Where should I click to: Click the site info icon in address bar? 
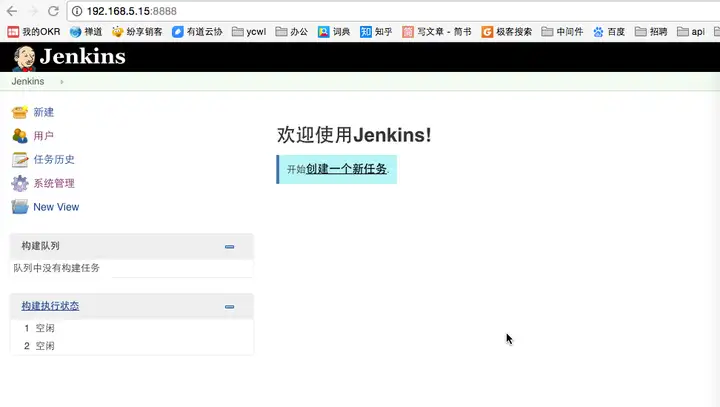coord(77,11)
